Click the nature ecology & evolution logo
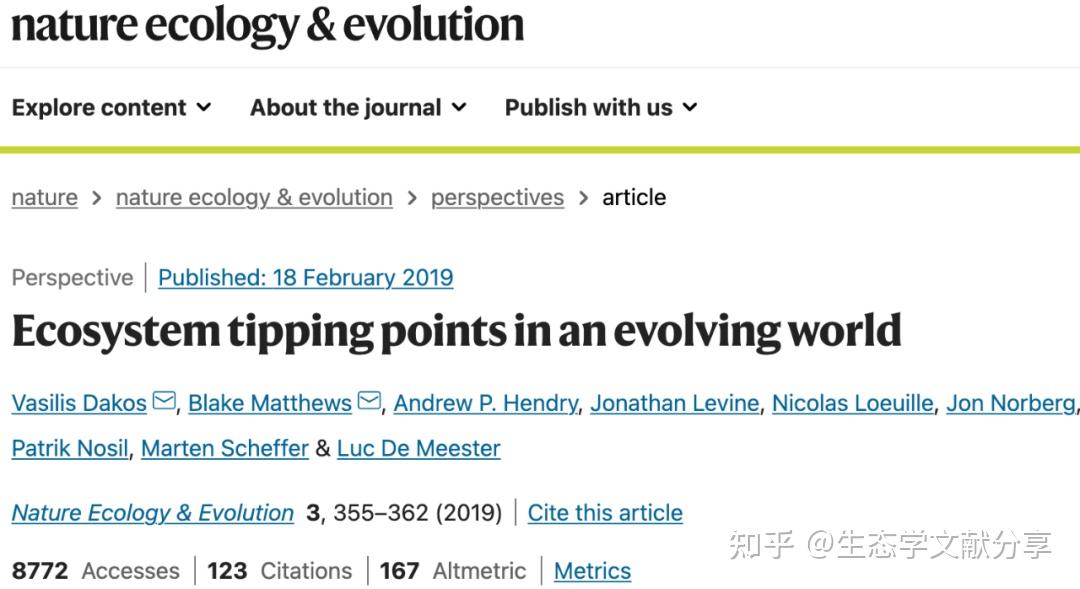1080x589 pixels. pos(267,24)
